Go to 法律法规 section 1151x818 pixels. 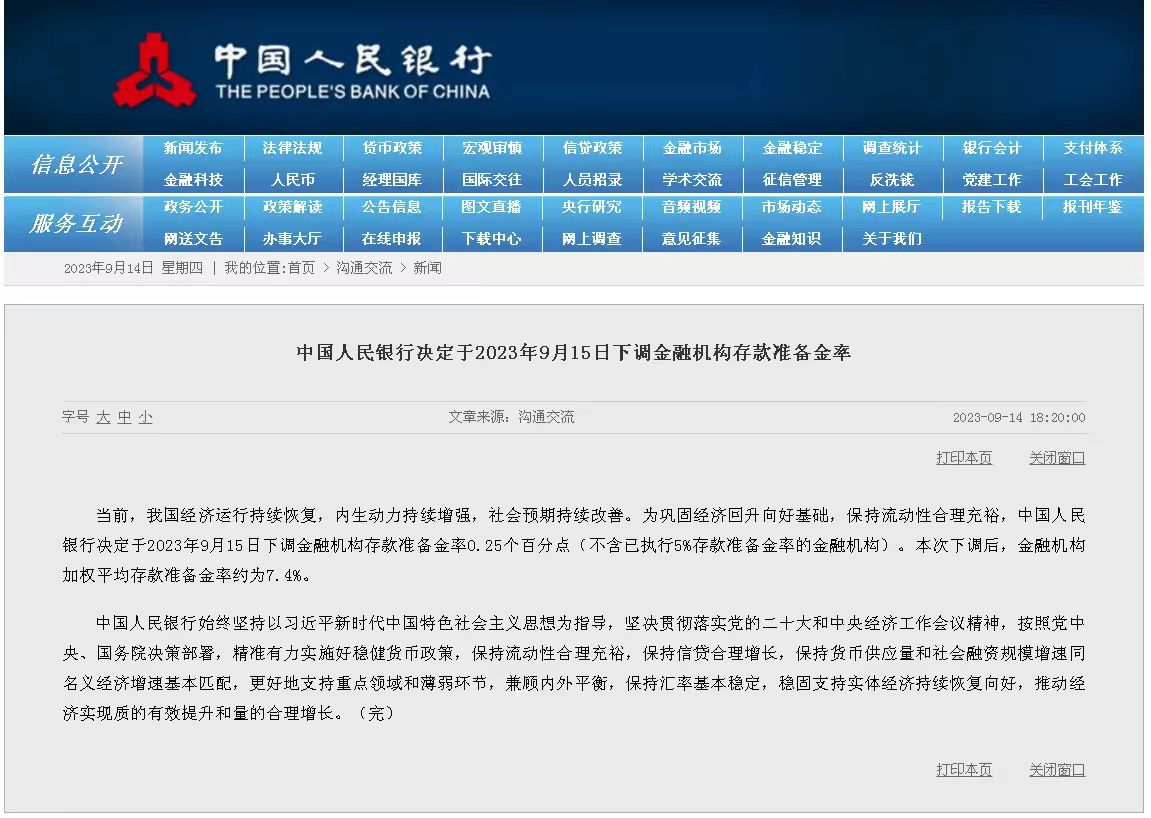point(292,148)
